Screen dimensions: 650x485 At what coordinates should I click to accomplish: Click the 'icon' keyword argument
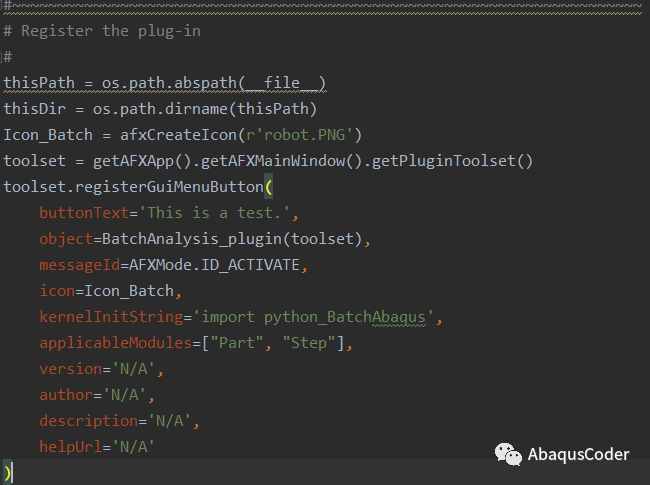[x=57, y=291]
